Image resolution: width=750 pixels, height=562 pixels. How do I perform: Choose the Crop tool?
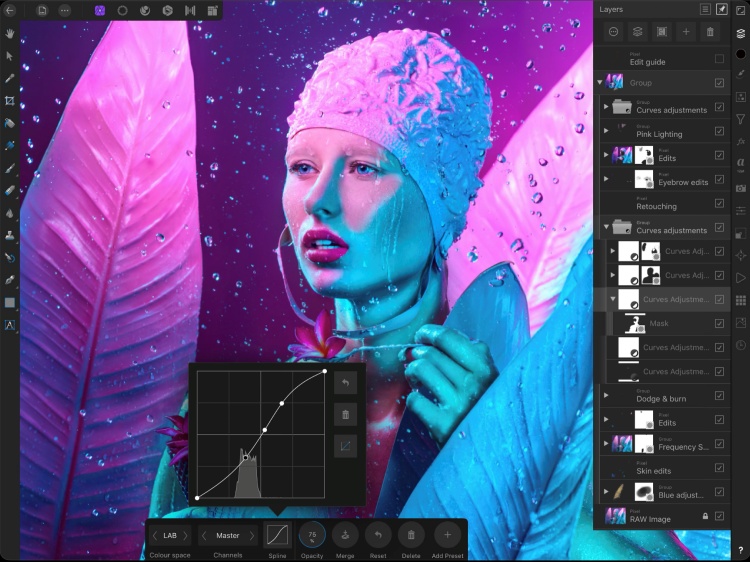point(10,100)
